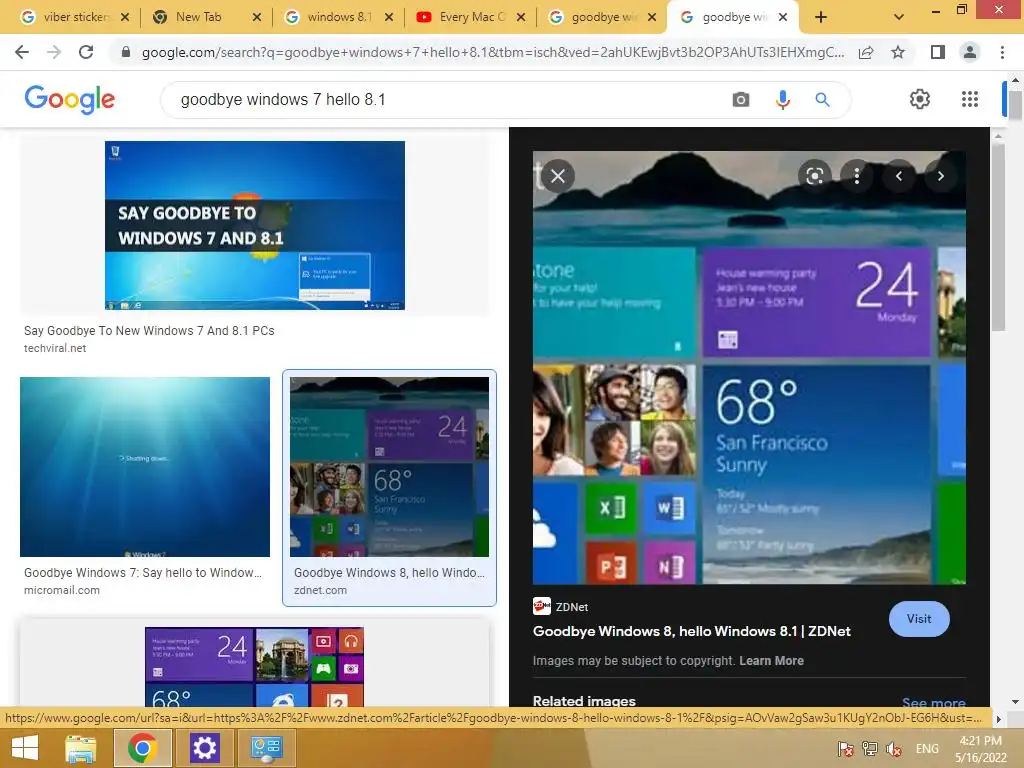The width and height of the screenshot is (1024, 768).
Task: Open PC settings gear on taskbar
Action: tap(204, 748)
